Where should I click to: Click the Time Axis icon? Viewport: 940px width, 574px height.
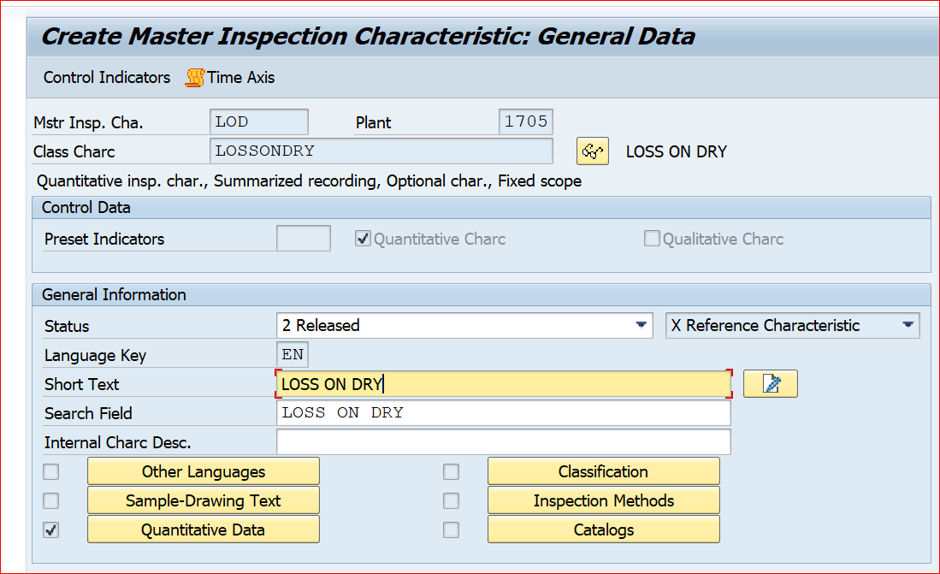point(195,77)
